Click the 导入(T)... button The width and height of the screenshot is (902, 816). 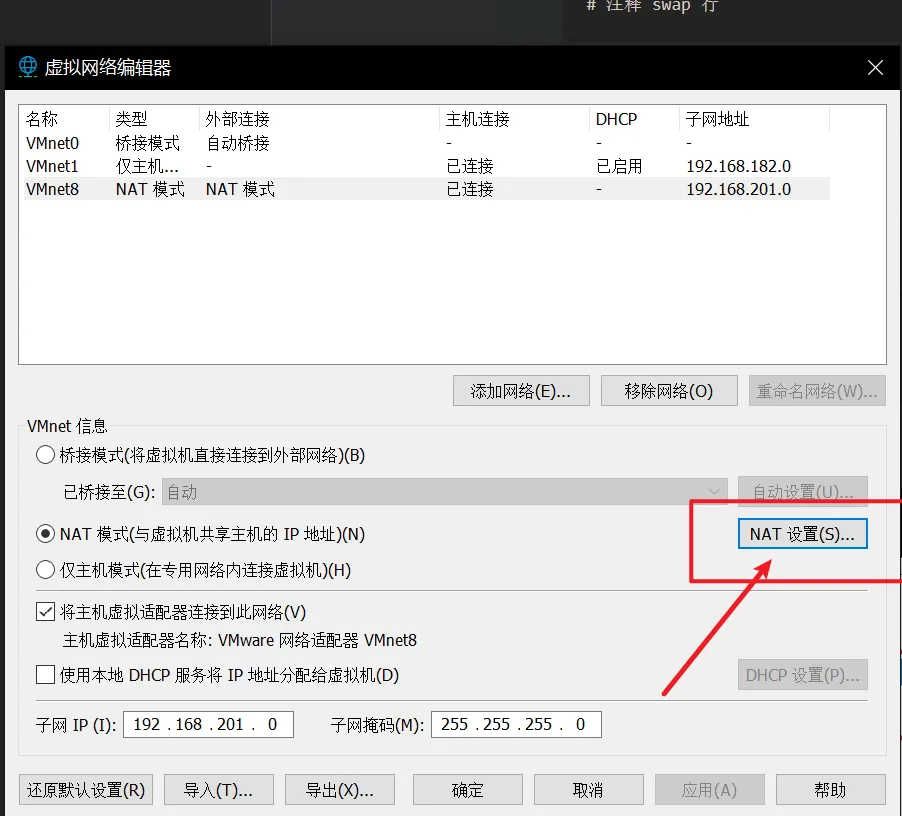(219, 790)
